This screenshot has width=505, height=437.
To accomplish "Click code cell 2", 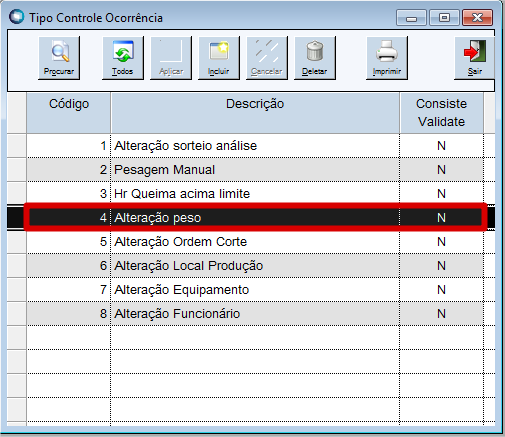I will (x=69, y=170).
